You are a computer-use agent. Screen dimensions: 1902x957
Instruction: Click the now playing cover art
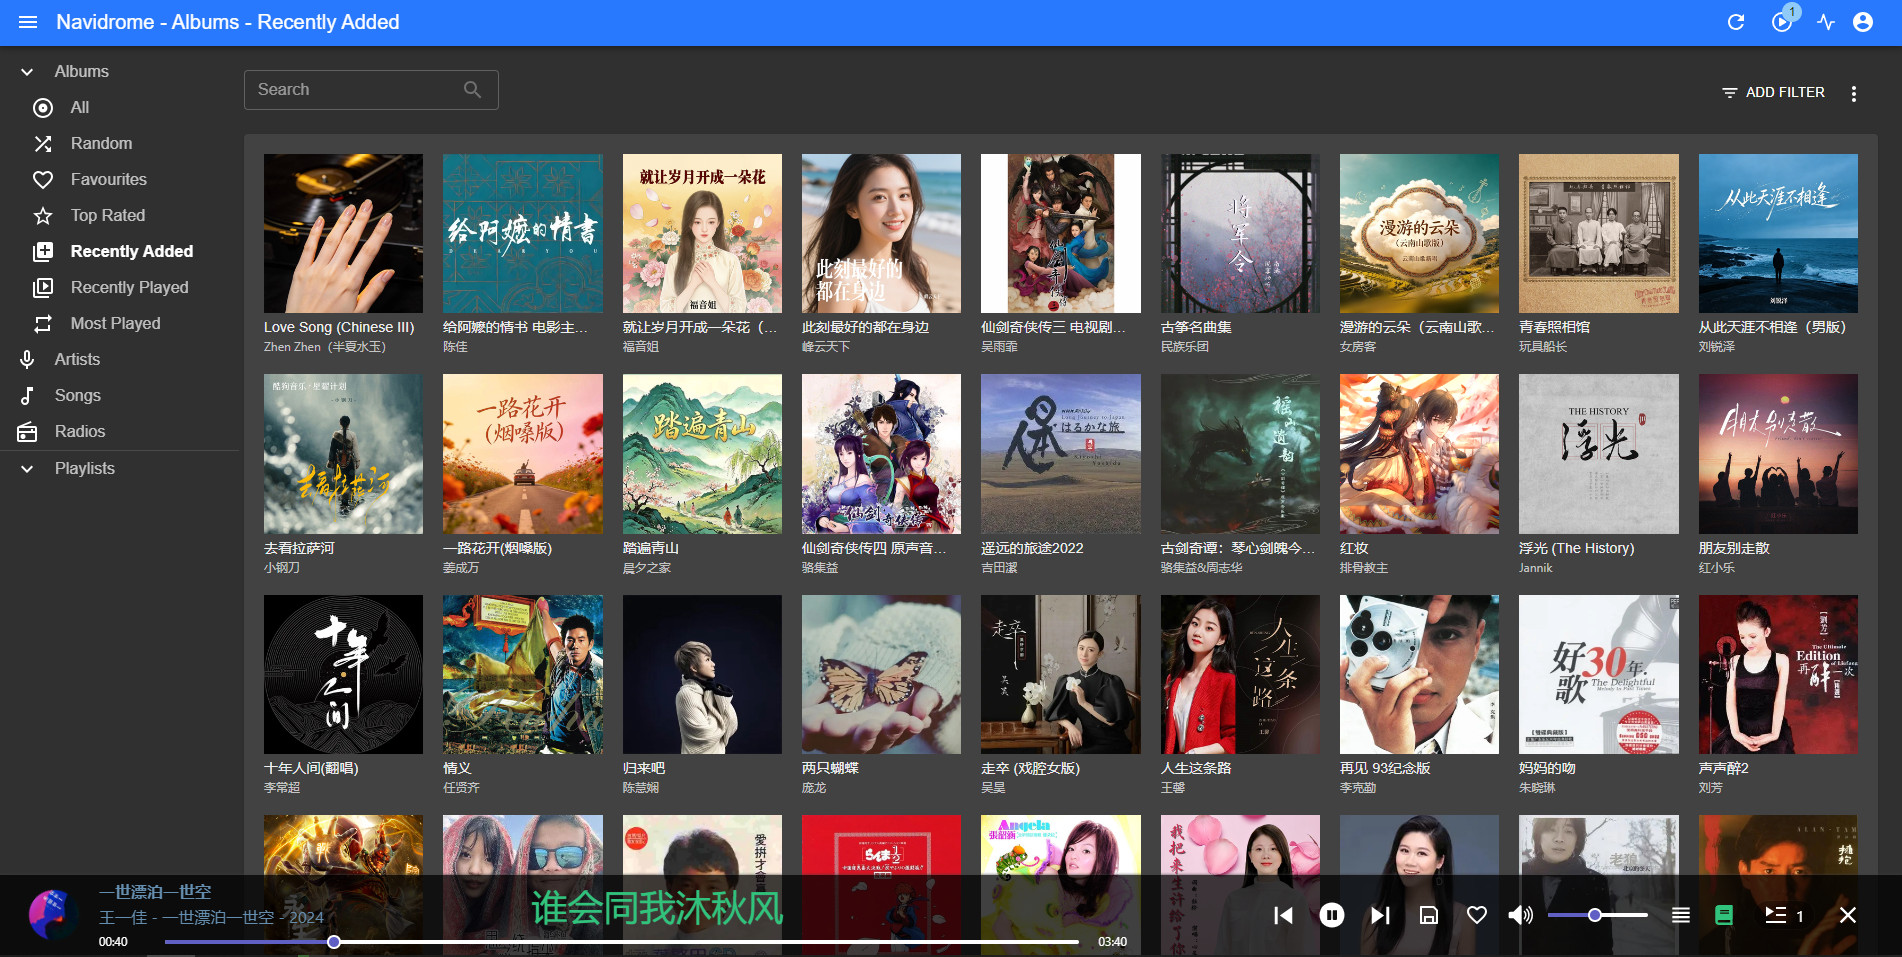[53, 915]
